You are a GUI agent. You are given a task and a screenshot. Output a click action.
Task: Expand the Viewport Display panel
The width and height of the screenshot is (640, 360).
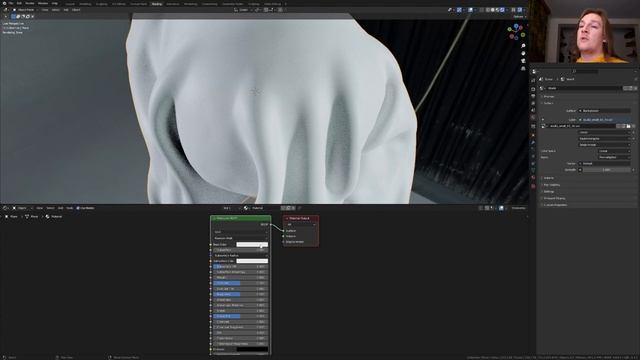pos(554,198)
